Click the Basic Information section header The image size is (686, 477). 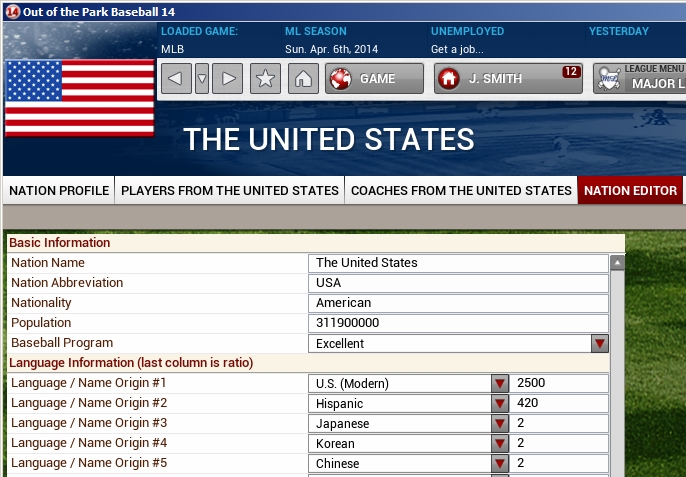pyautogui.click(x=316, y=243)
